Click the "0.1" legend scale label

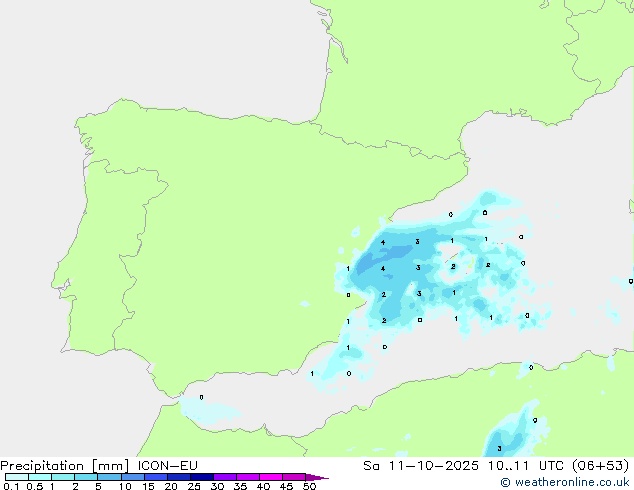11,486
